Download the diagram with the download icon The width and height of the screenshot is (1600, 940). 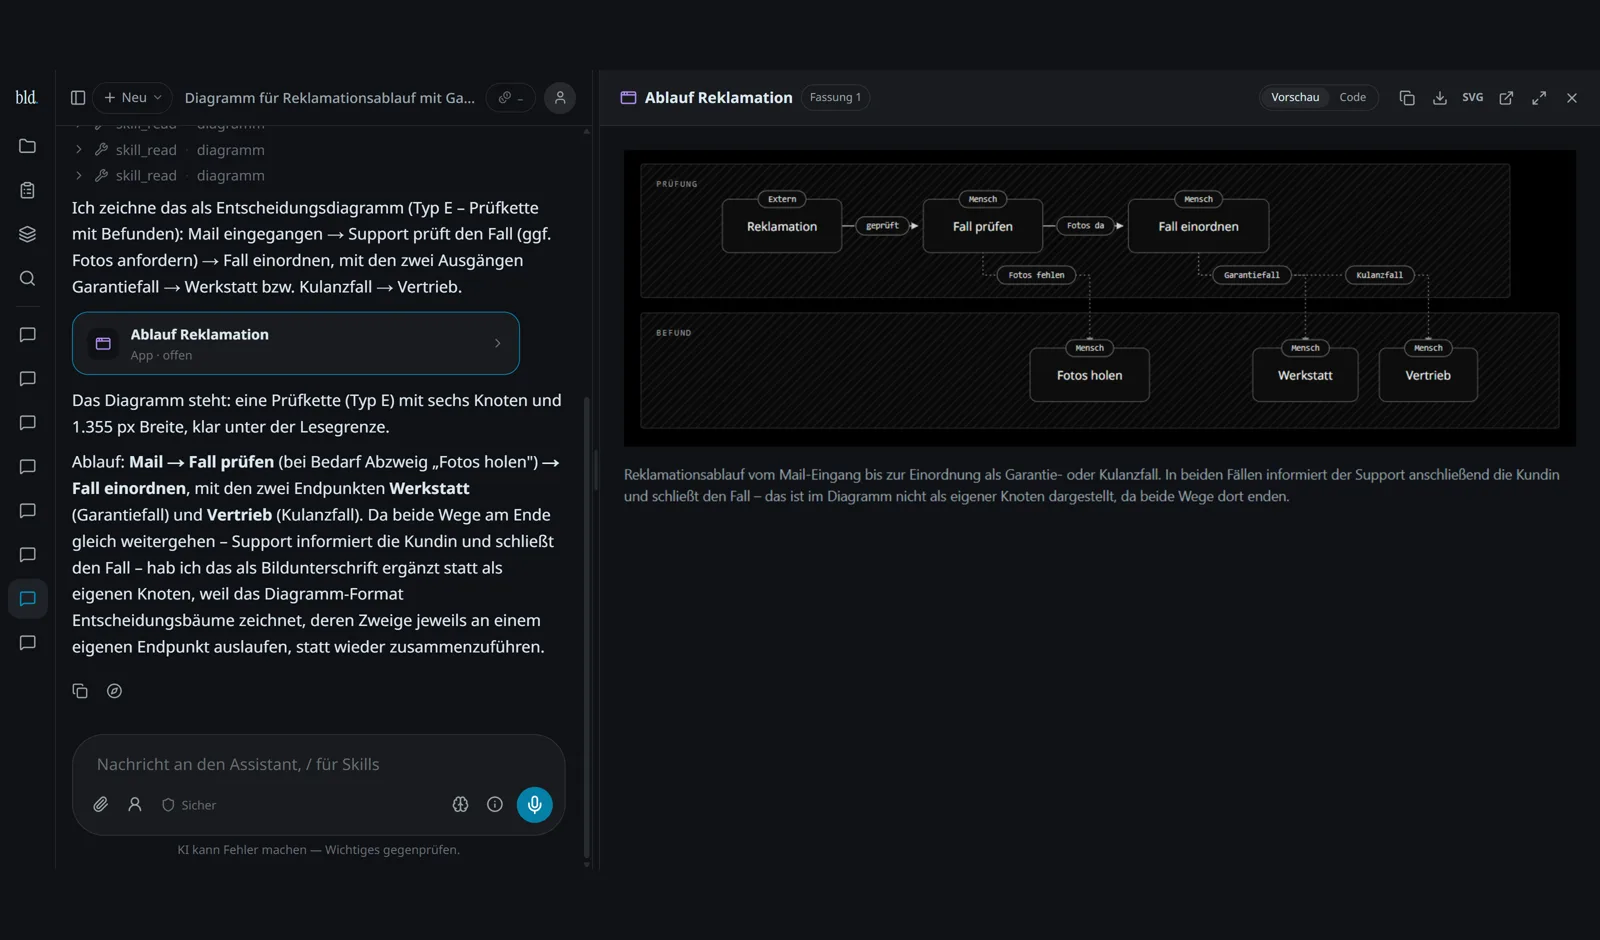[x=1440, y=97]
